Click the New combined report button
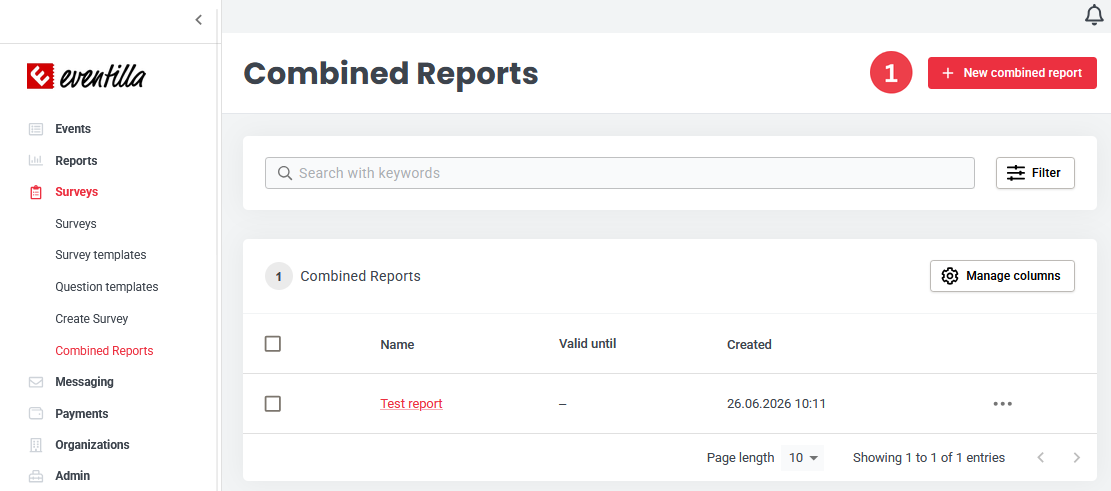 click(1013, 73)
